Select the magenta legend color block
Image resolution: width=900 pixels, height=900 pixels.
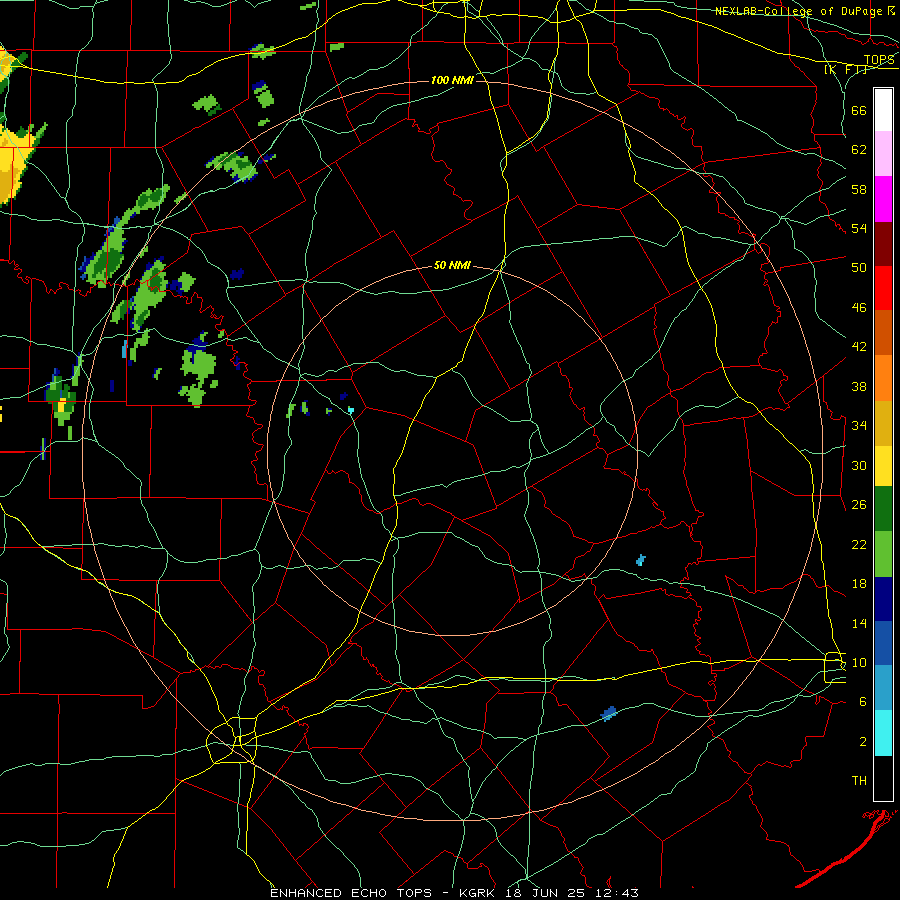(x=883, y=199)
